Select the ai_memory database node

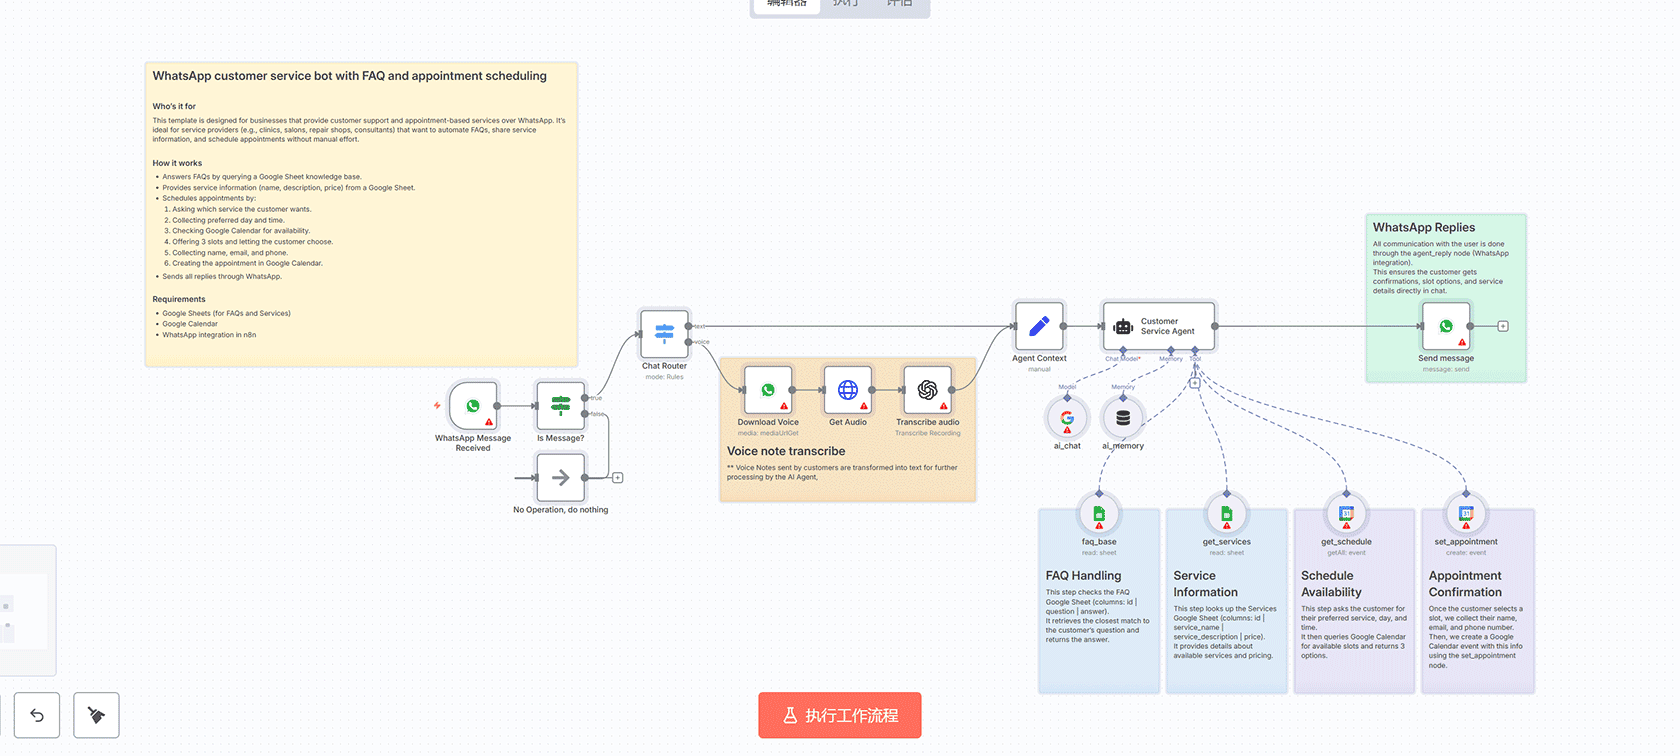(x=1123, y=418)
